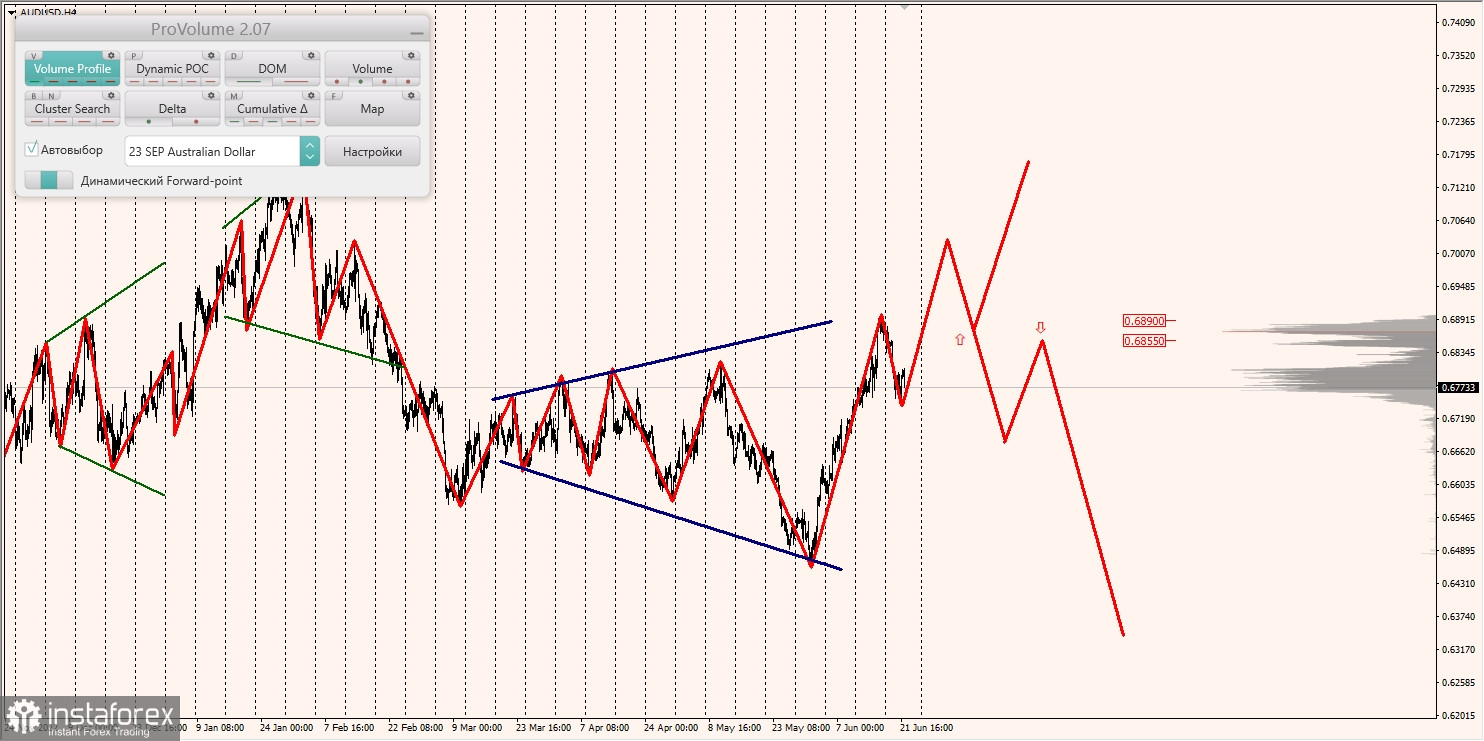Image resolution: width=1484 pixels, height=741 pixels.
Task: Click the 23 May 08:00 date label
Action: [800, 728]
